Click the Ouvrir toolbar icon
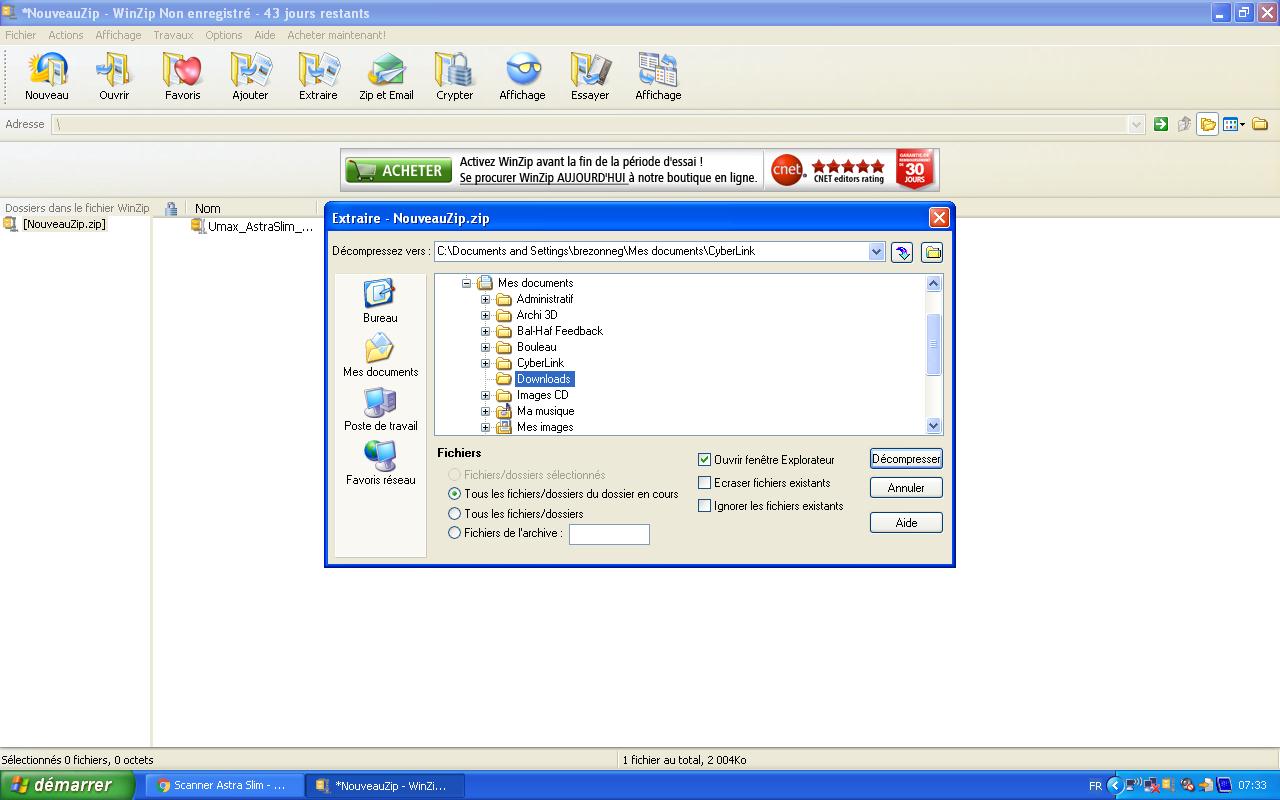1280x800 pixels. pyautogui.click(x=114, y=77)
